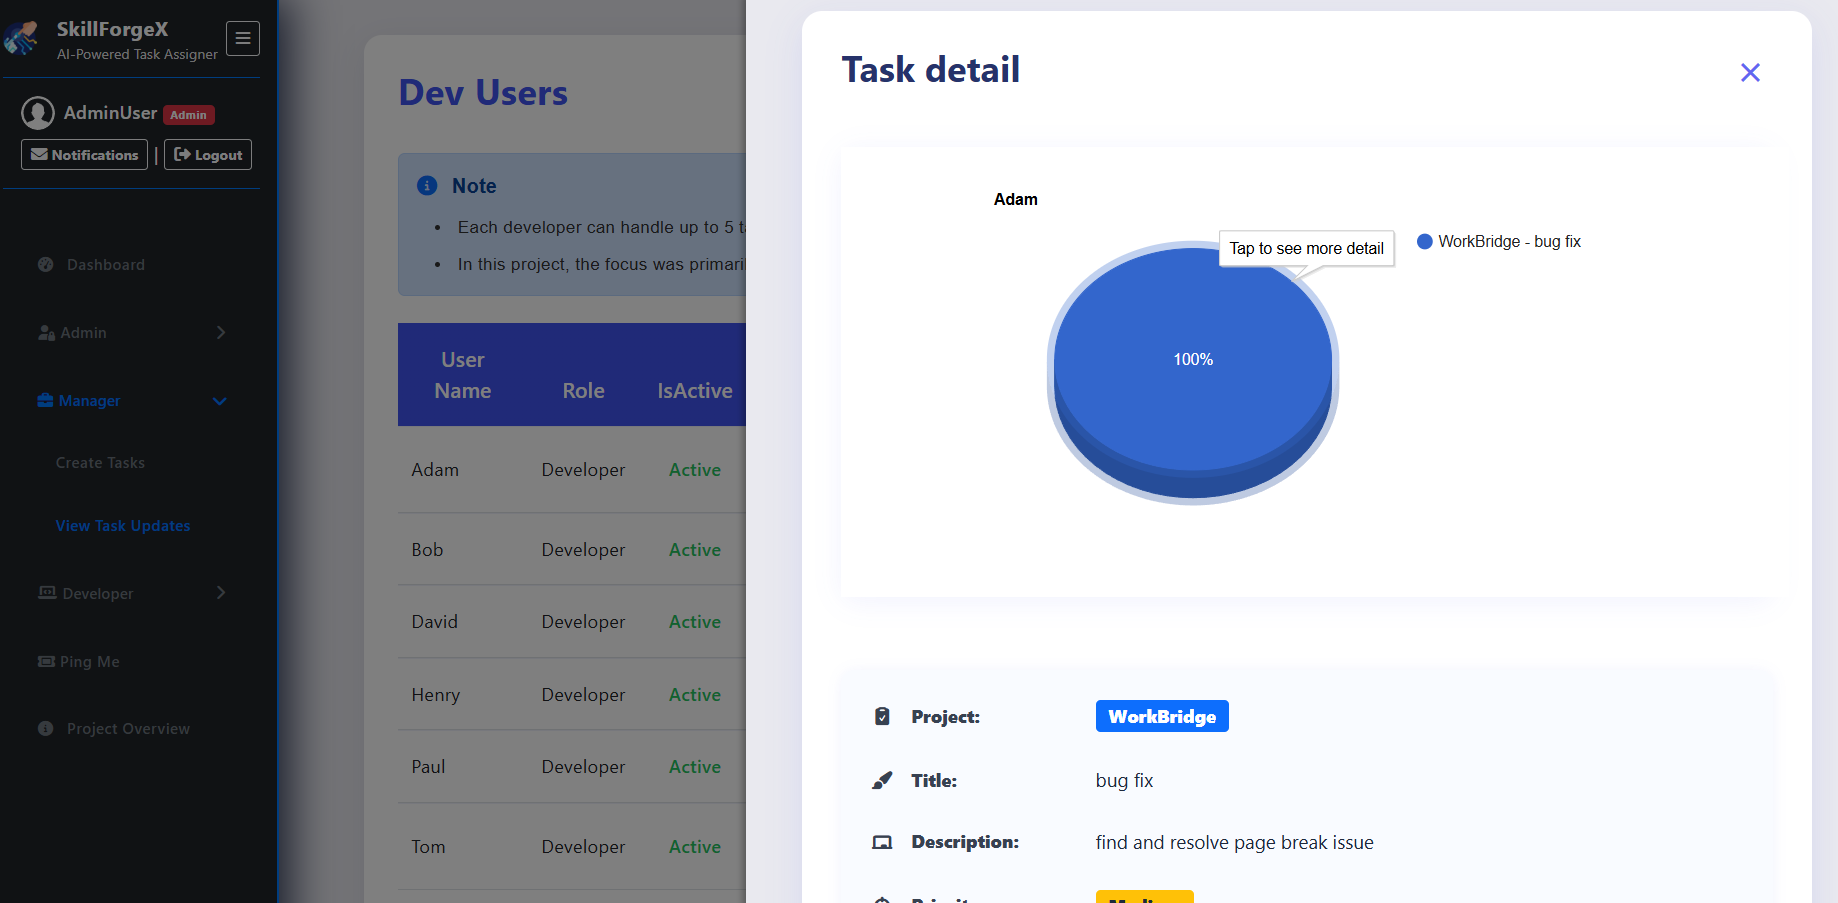Image resolution: width=1838 pixels, height=903 pixels.
Task: Click the Developer laptop icon in sidebar
Action: (46, 593)
